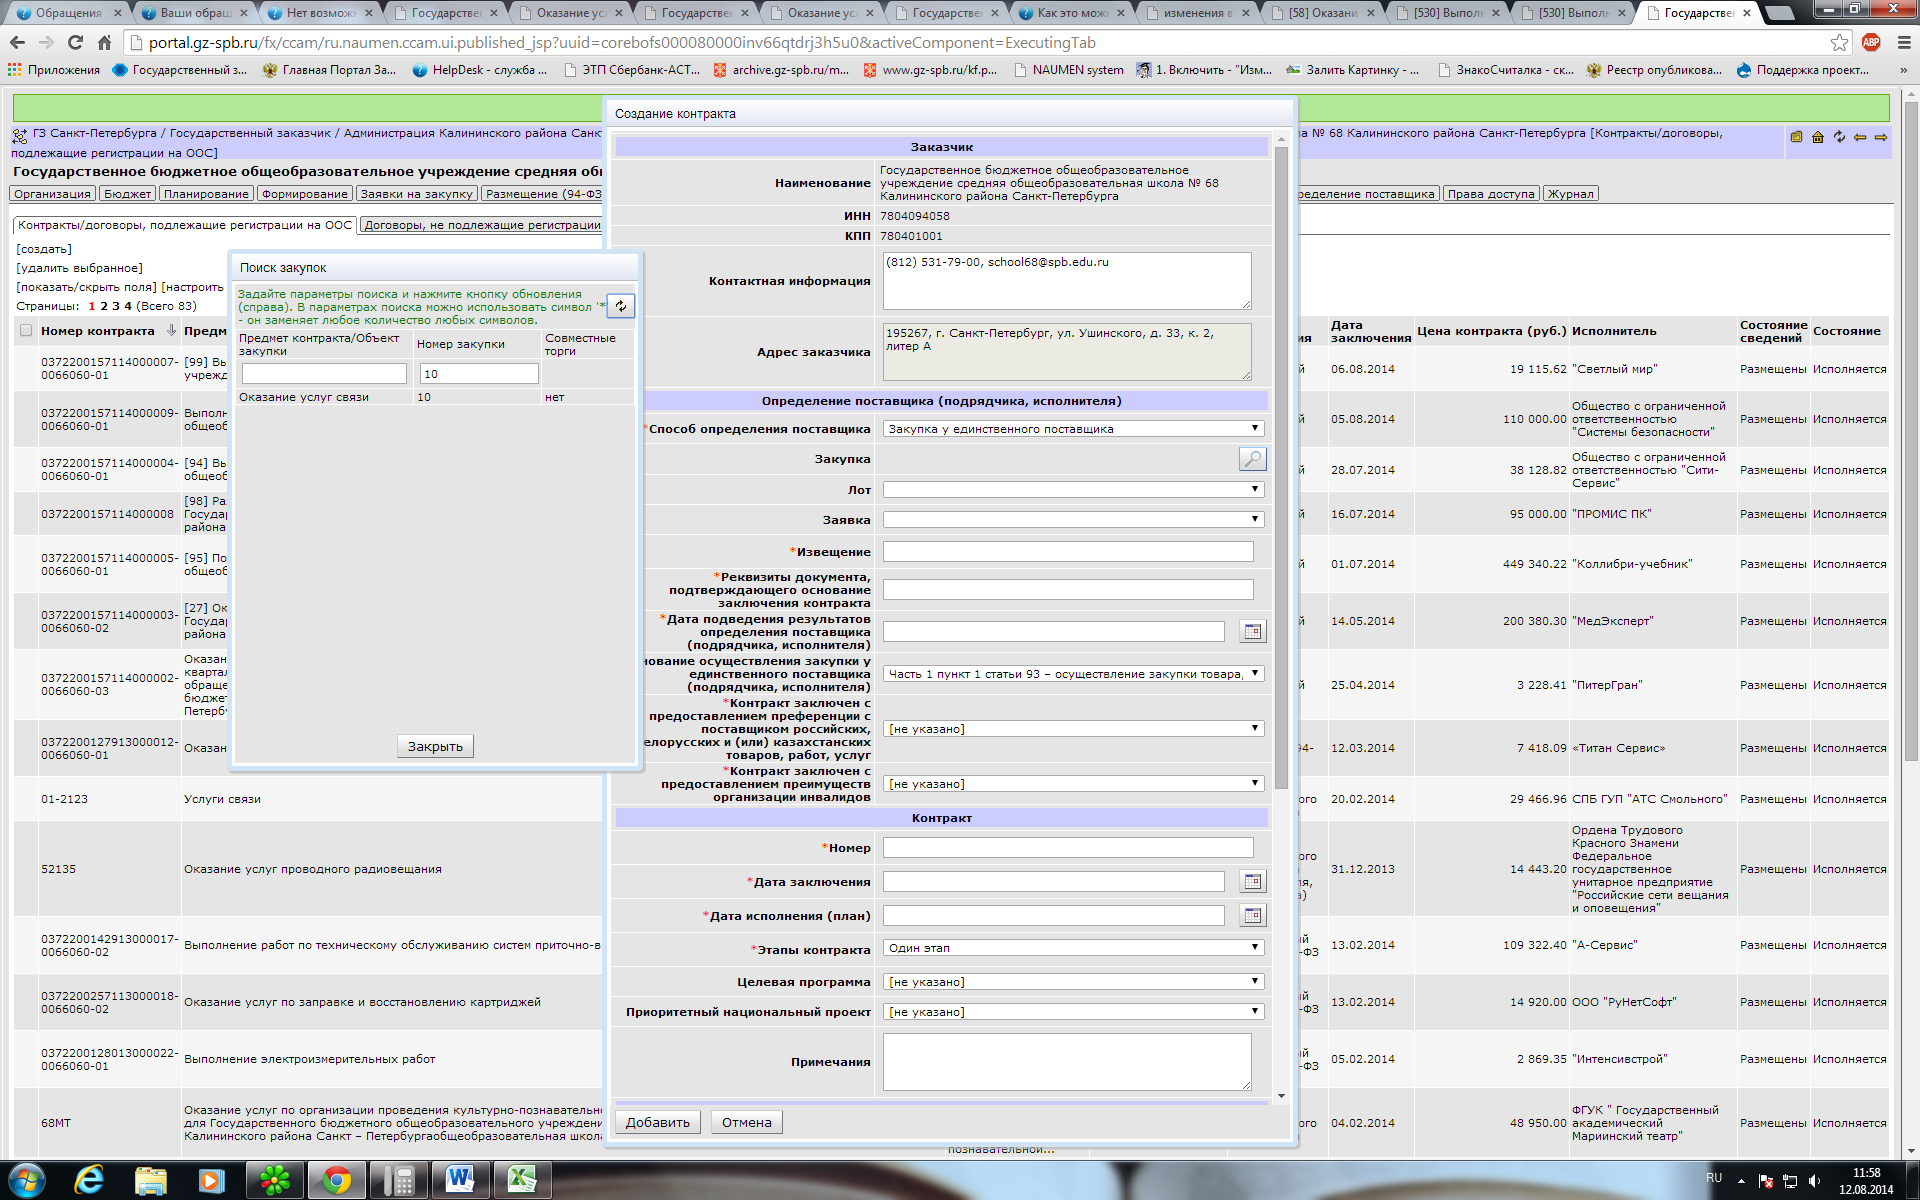Image resolution: width=1920 pixels, height=1200 pixels.
Task: Click the Извещение input field
Action: coord(1067,551)
